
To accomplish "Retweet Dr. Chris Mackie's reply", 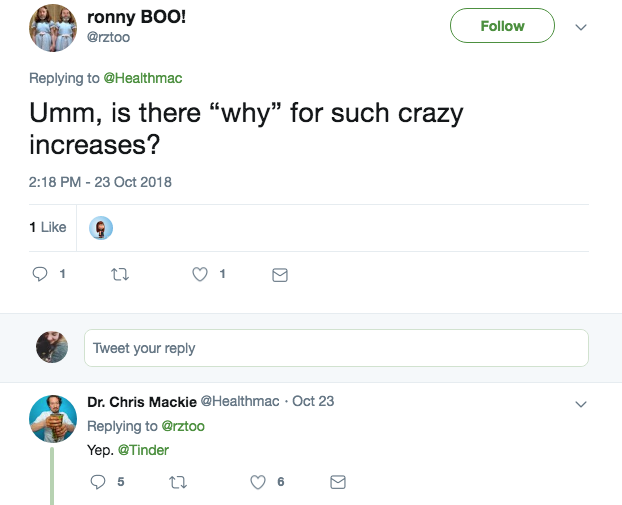I will click(x=178, y=482).
